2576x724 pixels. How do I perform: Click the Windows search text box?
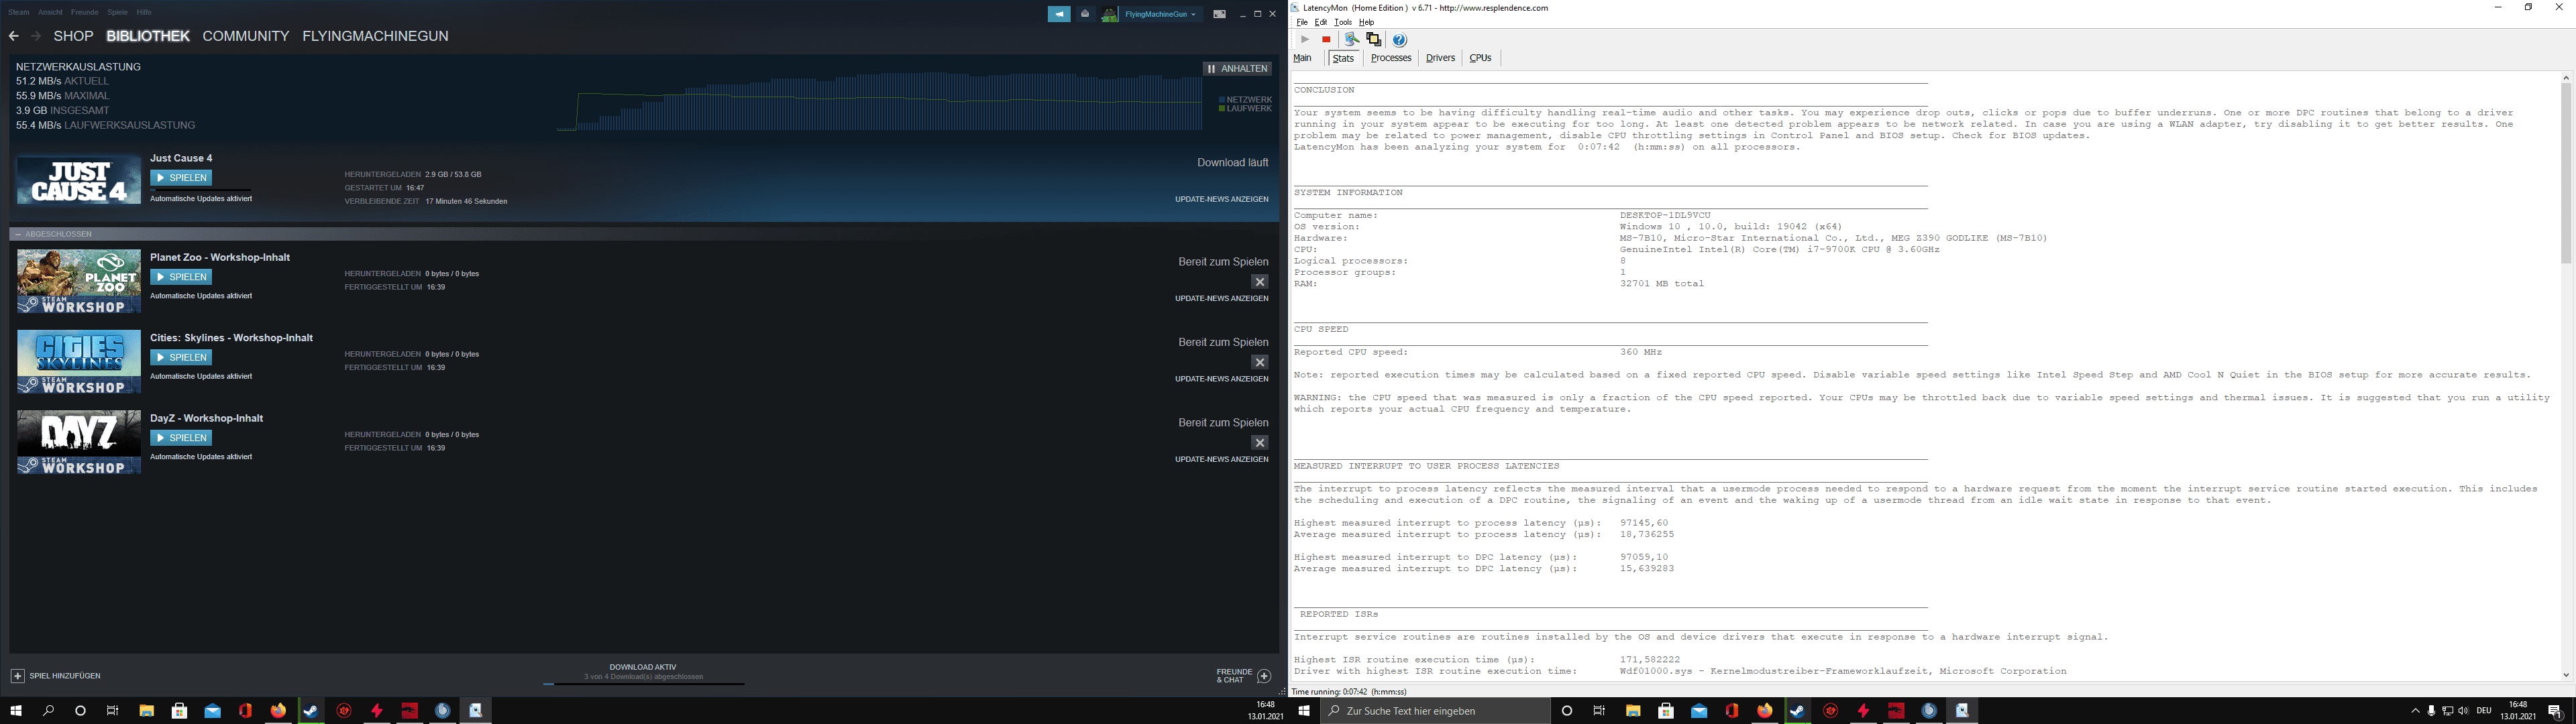pyautogui.click(x=1435, y=711)
